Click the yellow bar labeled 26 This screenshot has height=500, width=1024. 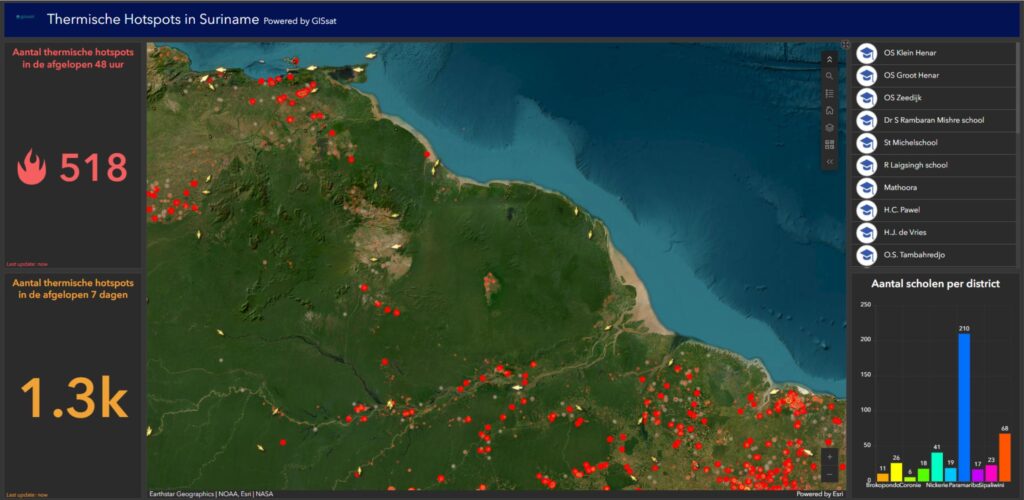tap(896, 473)
